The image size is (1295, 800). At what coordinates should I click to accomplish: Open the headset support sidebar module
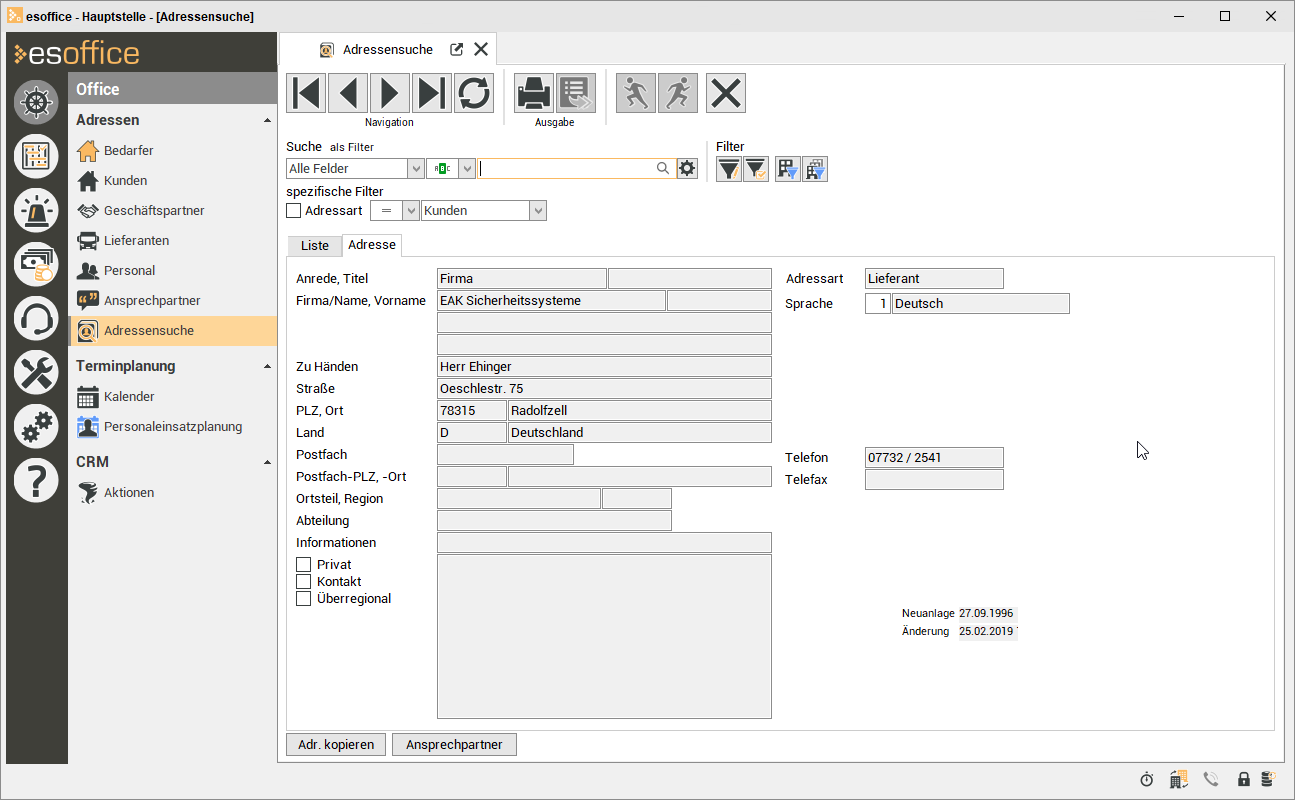[x=36, y=318]
